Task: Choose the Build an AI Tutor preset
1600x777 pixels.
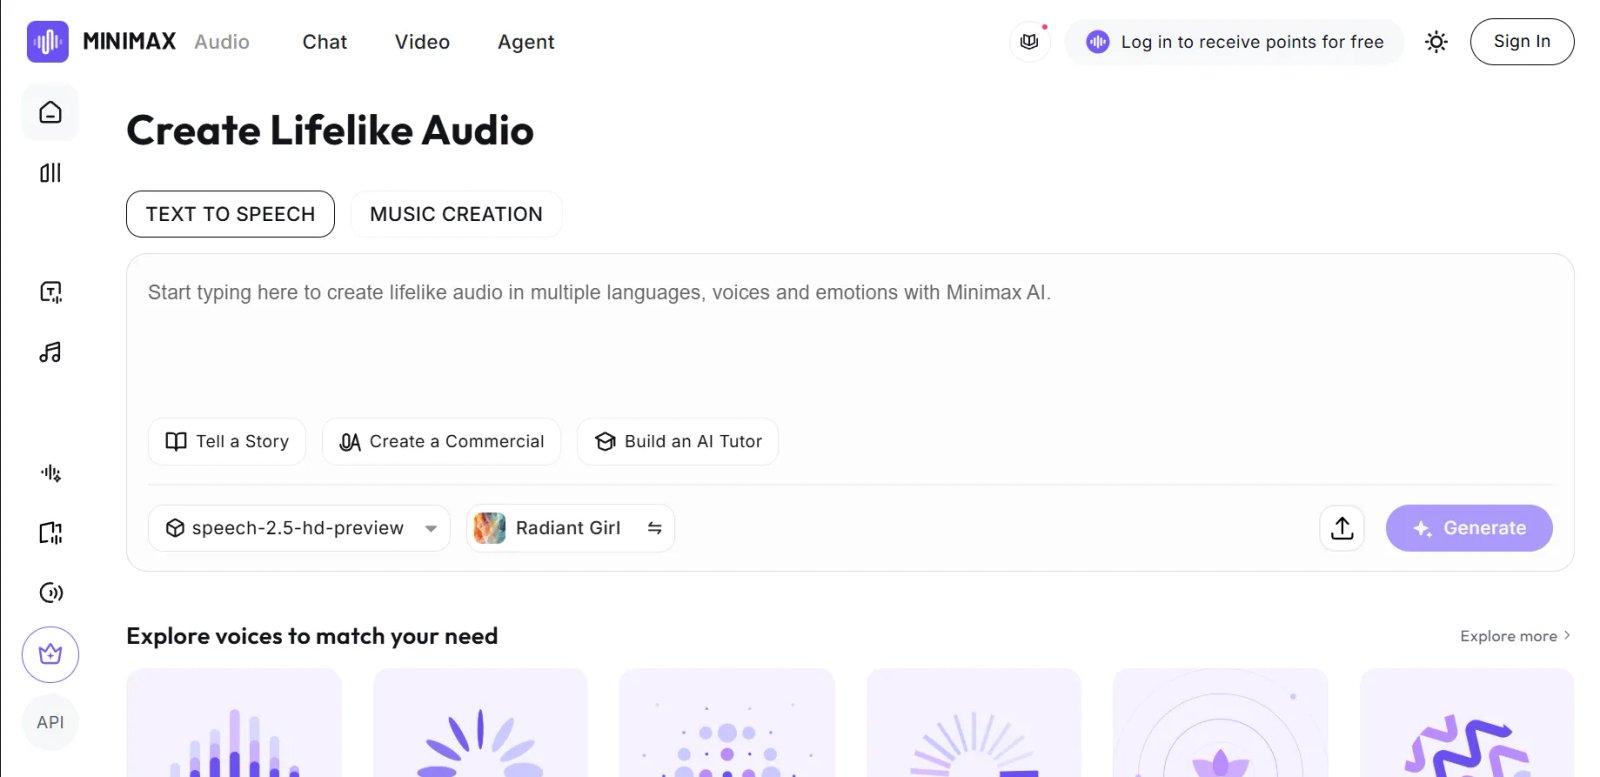Action: (x=678, y=441)
